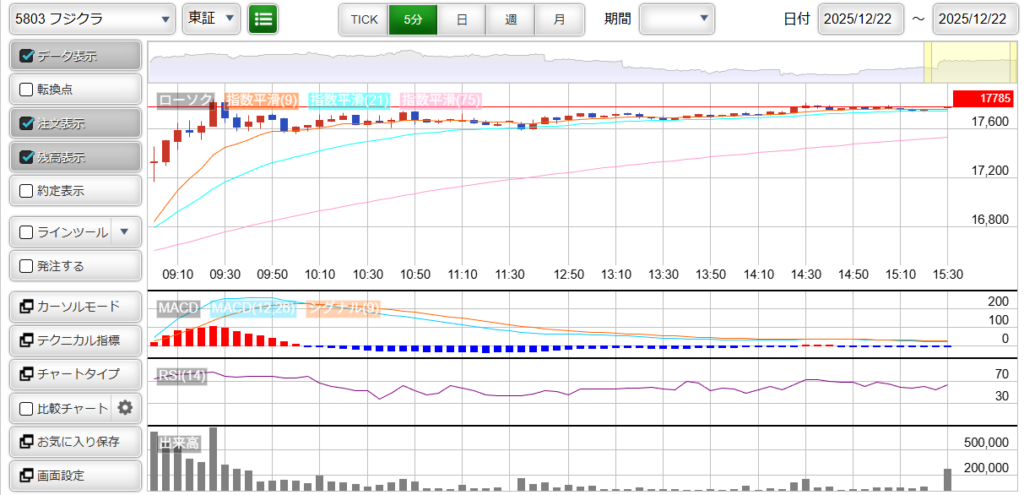Uncheck the データ表示 checkbox
The image size is (1024, 495).
click(27, 56)
